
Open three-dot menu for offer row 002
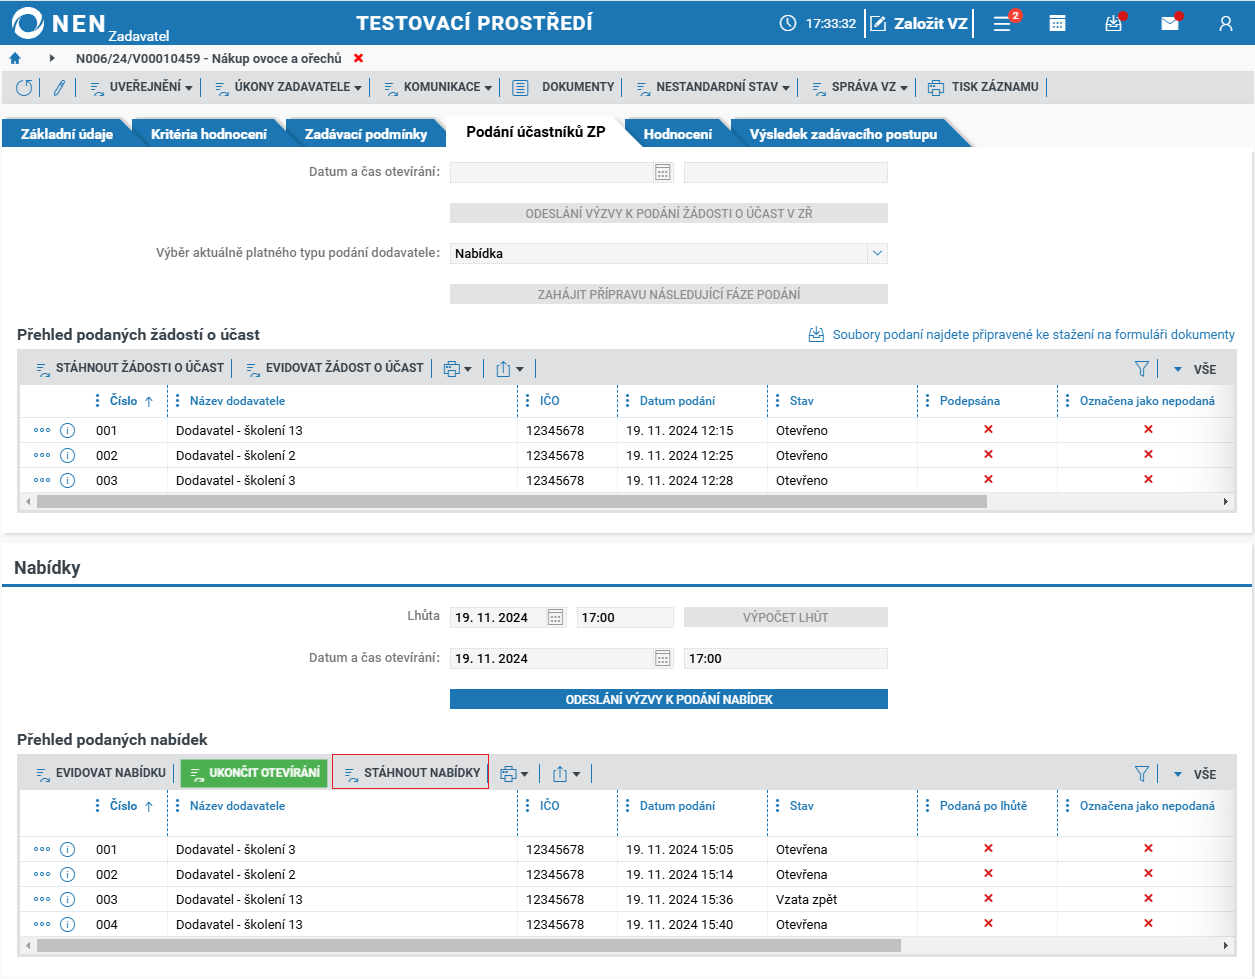(42, 874)
